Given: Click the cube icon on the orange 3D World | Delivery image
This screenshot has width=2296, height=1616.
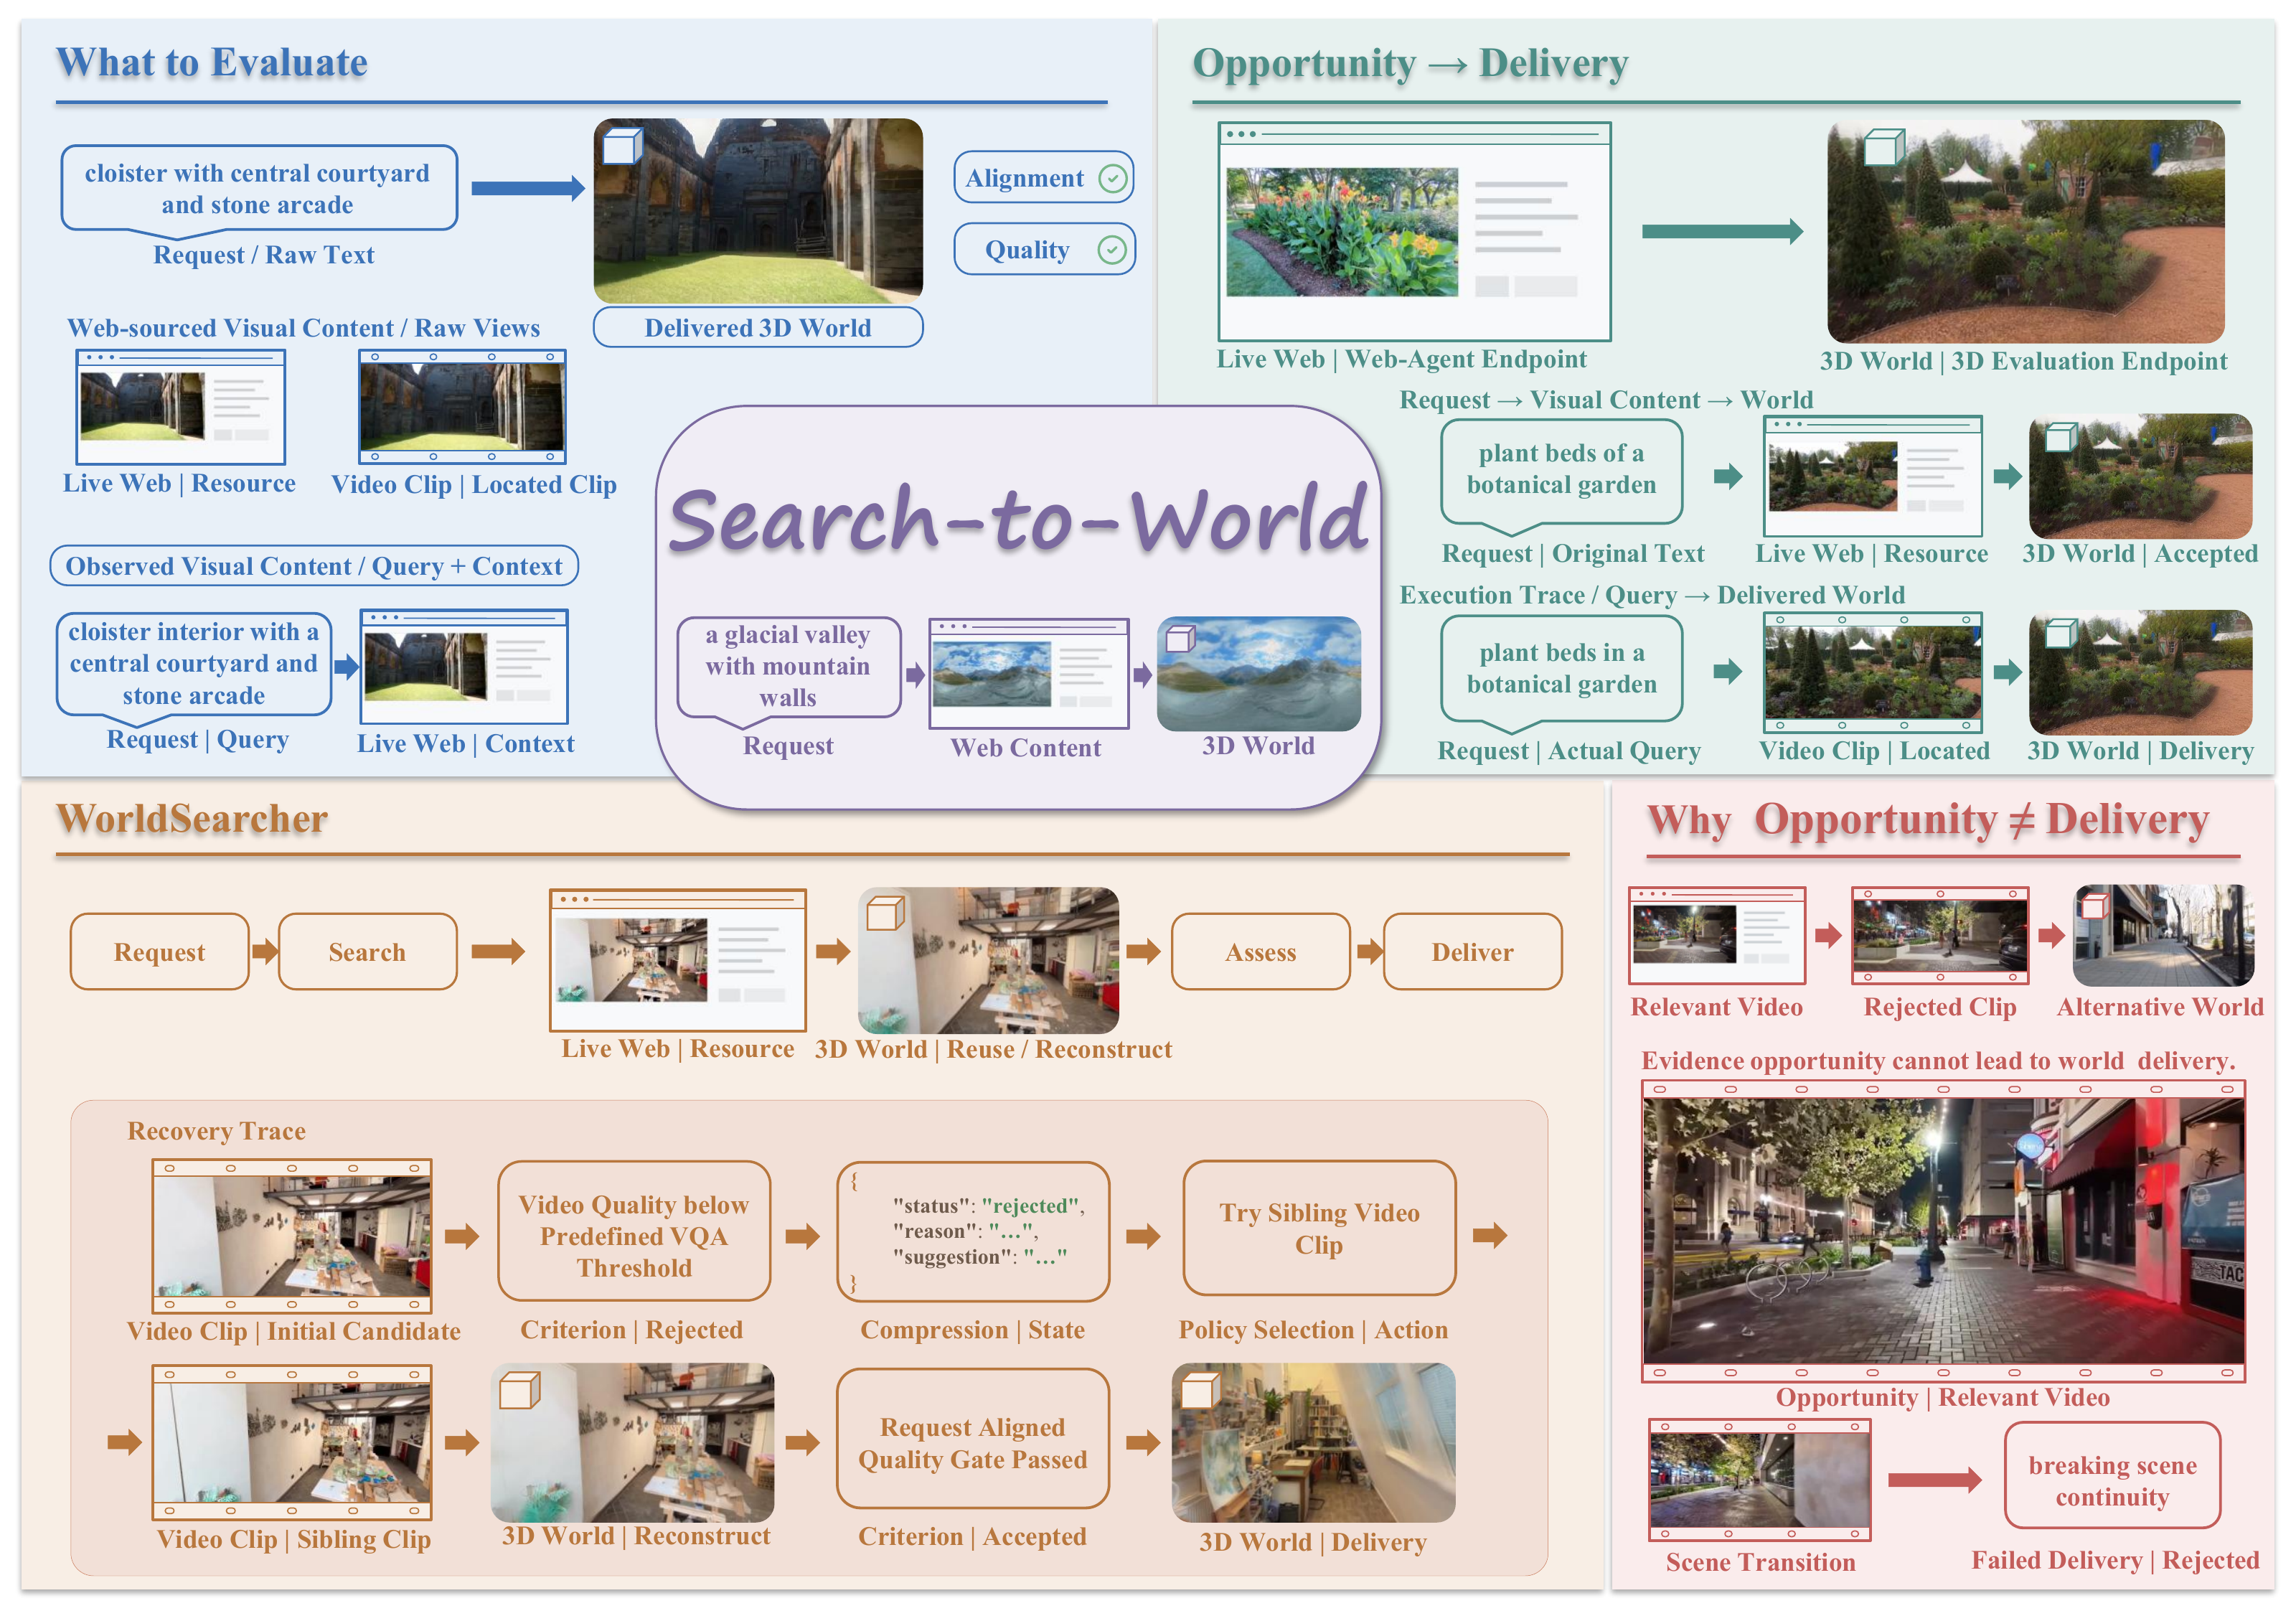Looking at the screenshot, I should pyautogui.click(x=1200, y=1390).
